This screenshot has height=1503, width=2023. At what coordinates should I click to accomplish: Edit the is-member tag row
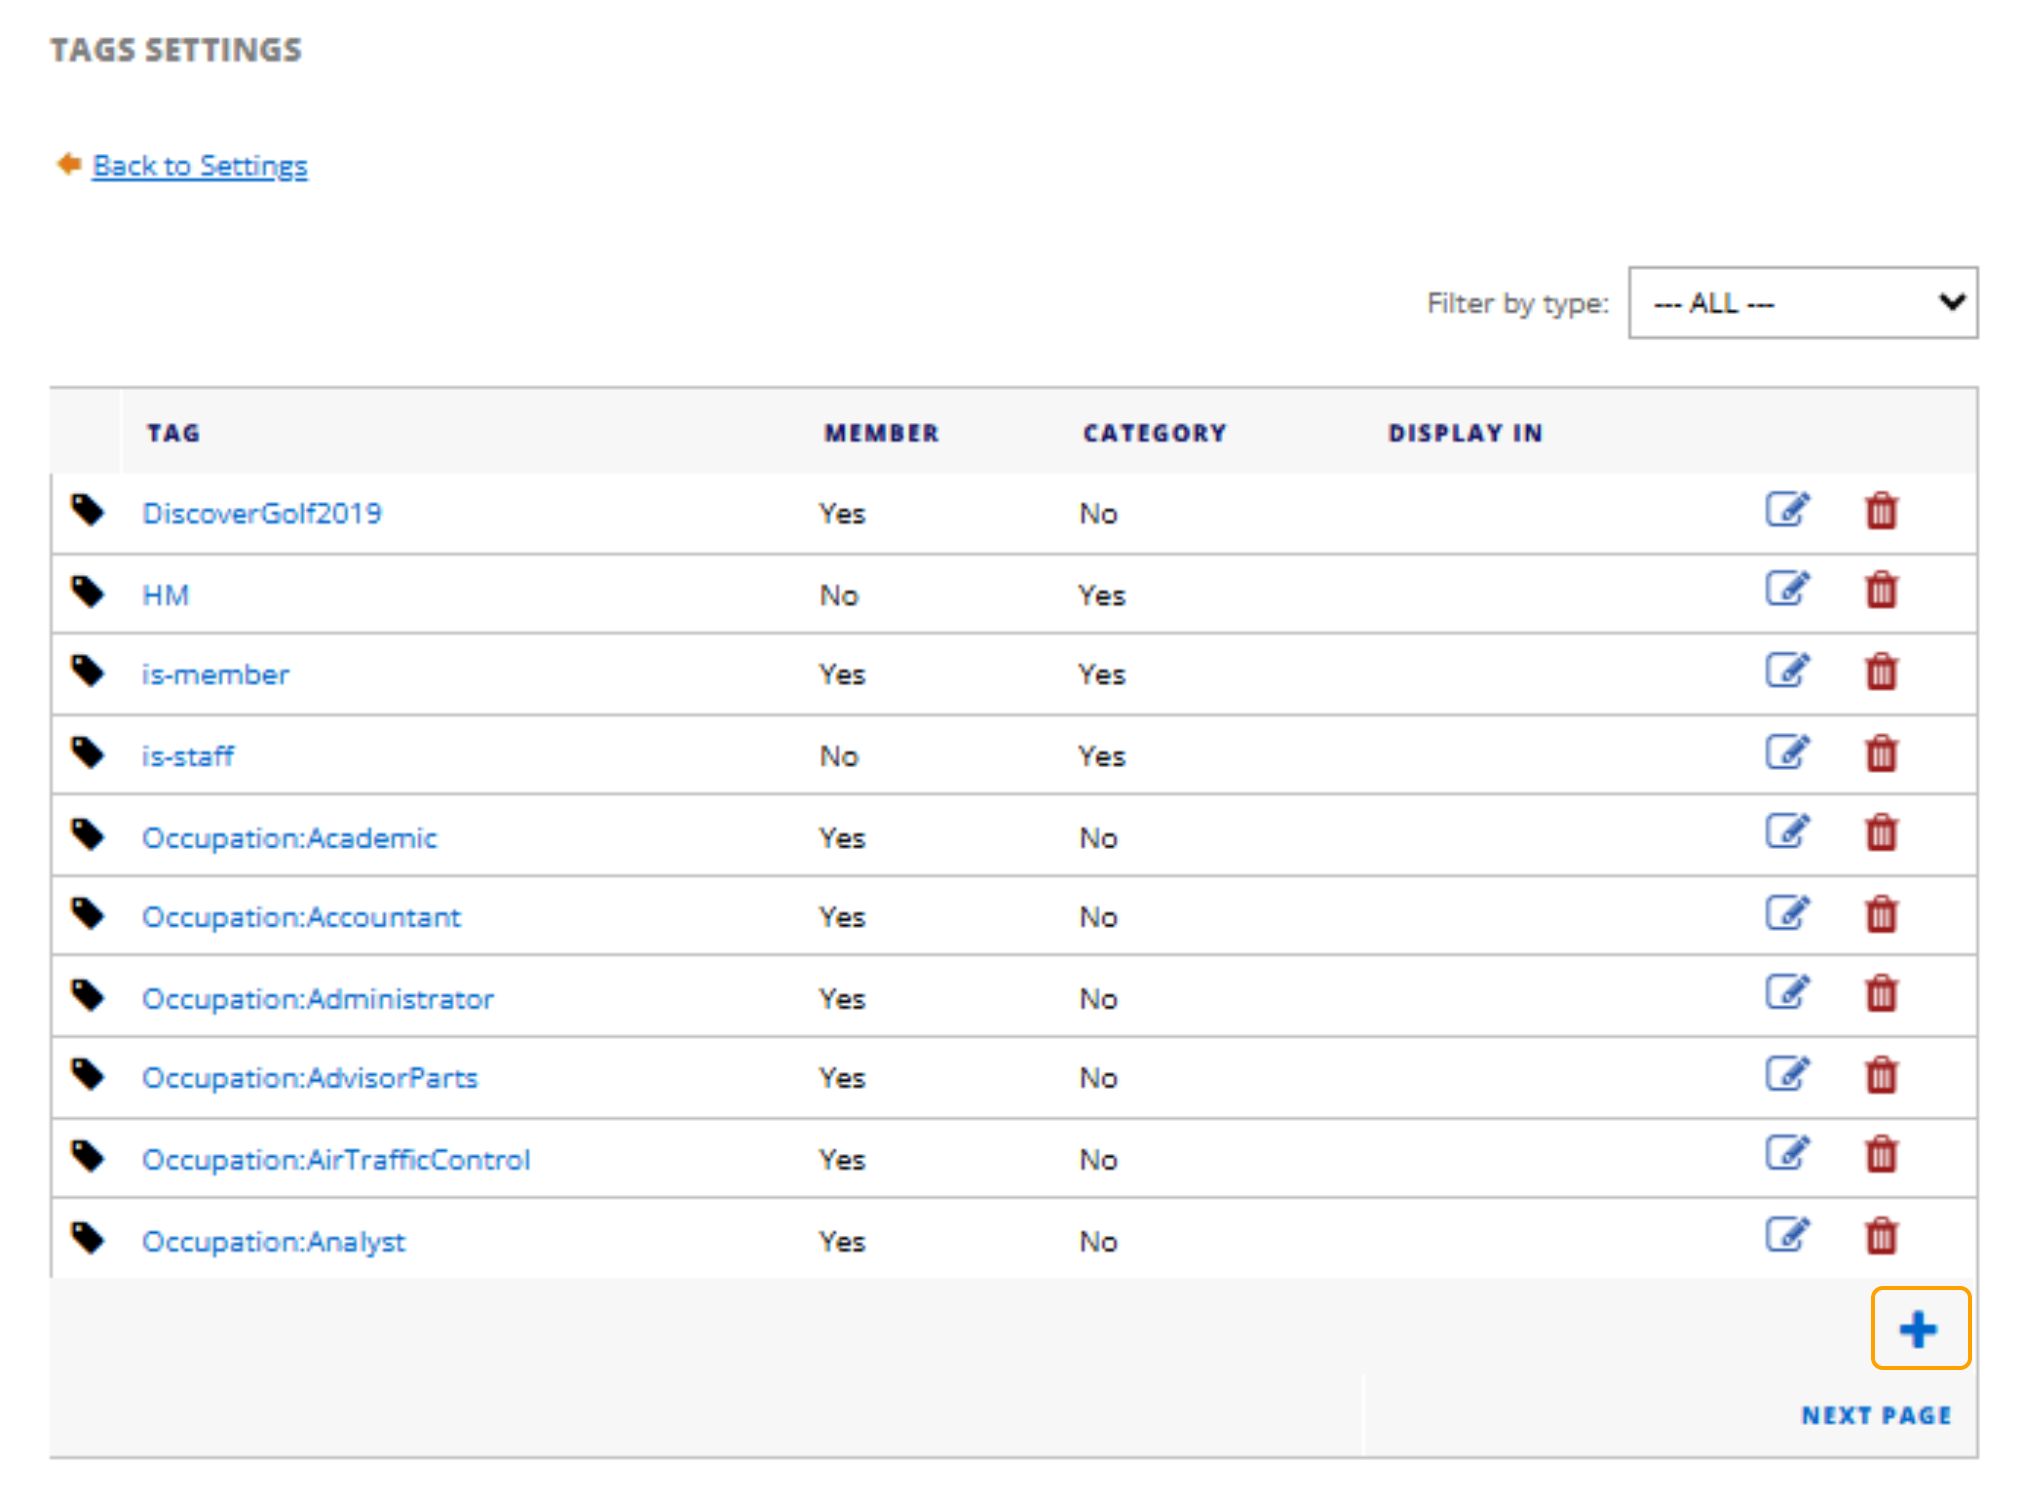(1786, 671)
